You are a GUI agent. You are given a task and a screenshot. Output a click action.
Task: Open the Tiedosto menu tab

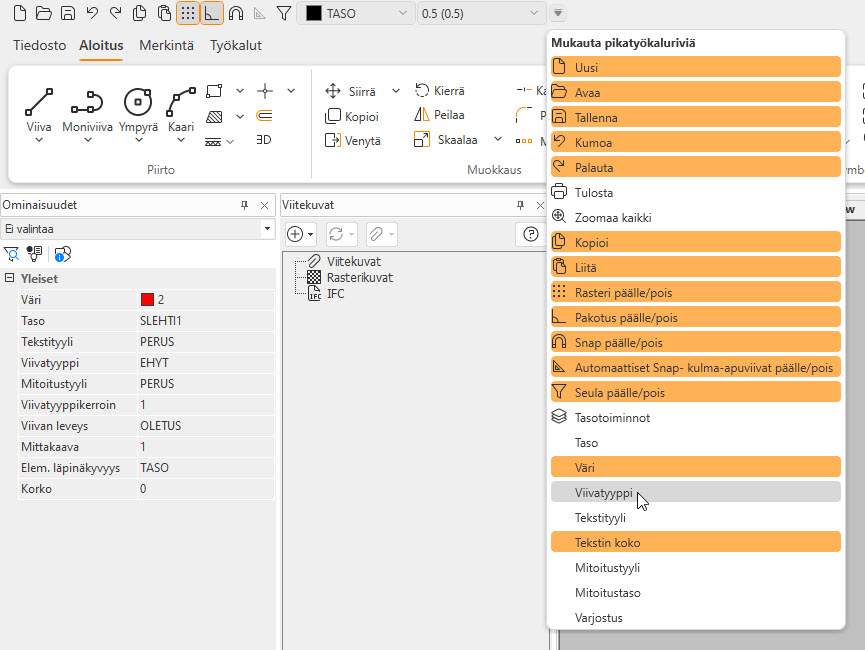coord(40,45)
